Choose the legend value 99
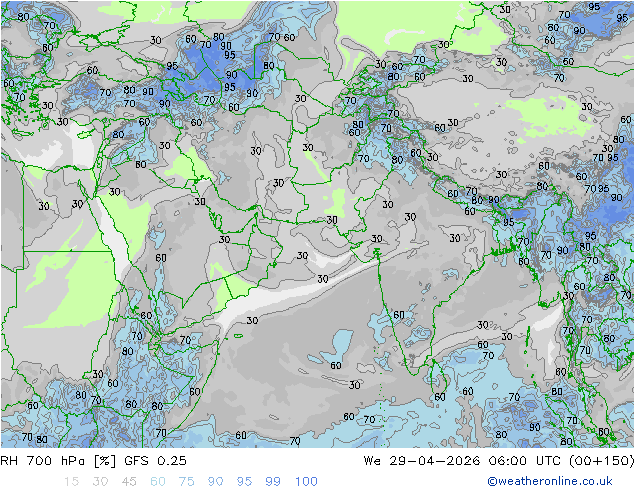634x490 pixels. tap(273, 481)
